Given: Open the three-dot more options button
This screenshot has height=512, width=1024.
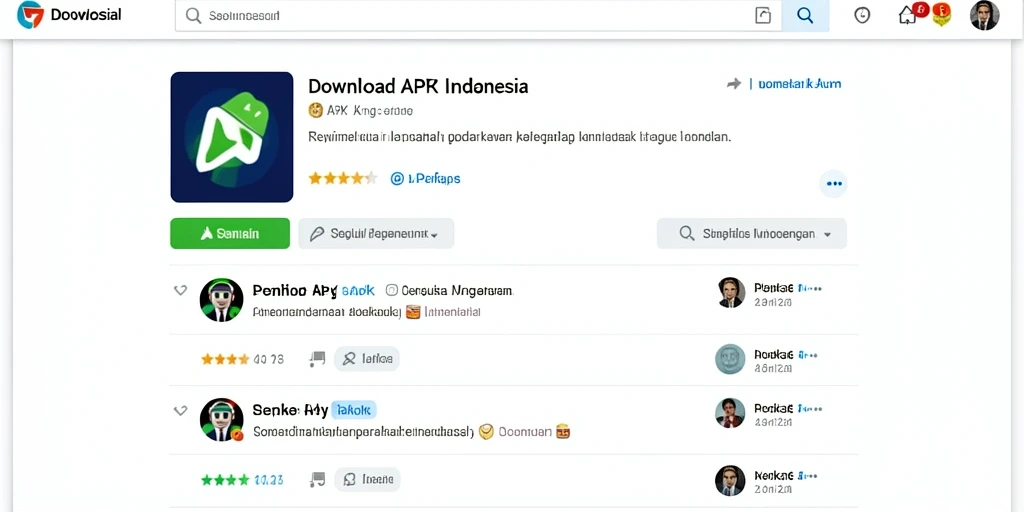Looking at the screenshot, I should click(x=834, y=184).
